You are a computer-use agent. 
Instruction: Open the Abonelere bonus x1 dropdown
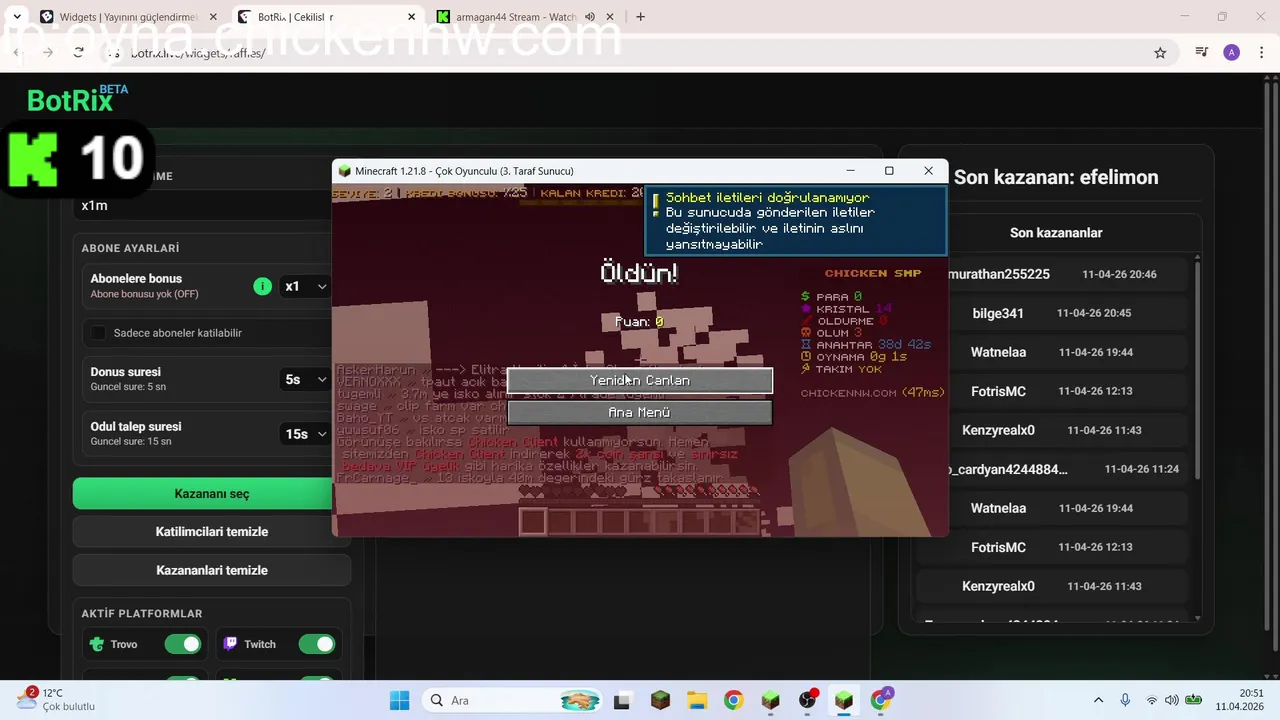pyautogui.click(x=305, y=286)
